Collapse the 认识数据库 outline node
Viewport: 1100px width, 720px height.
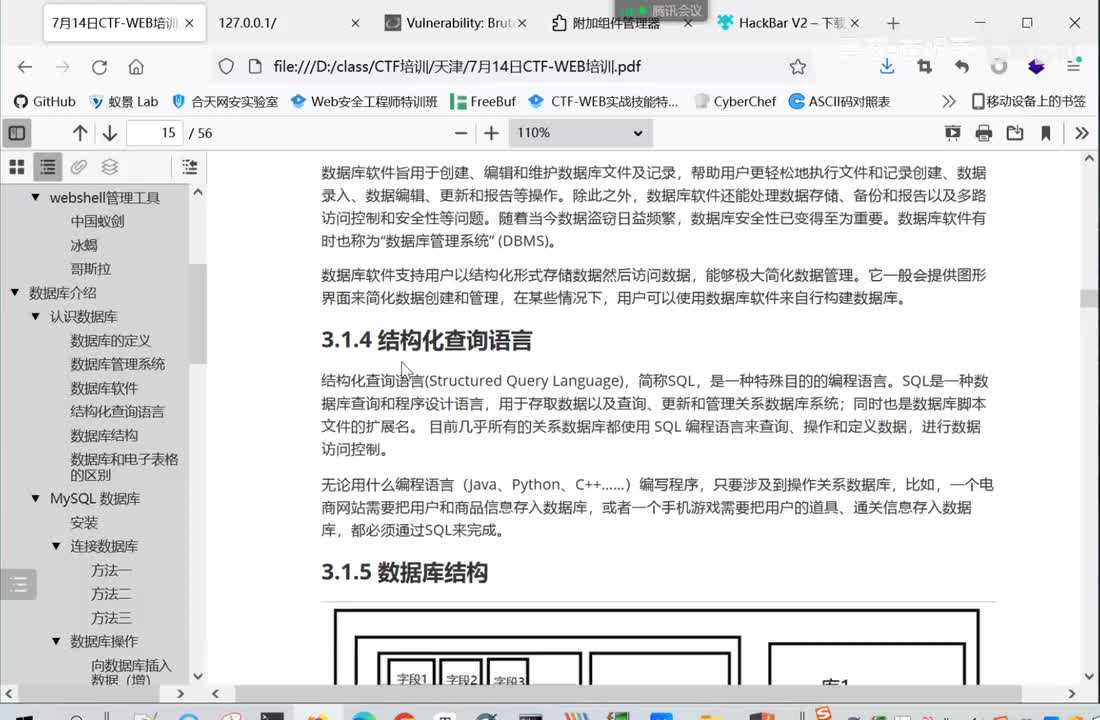click(x=35, y=316)
